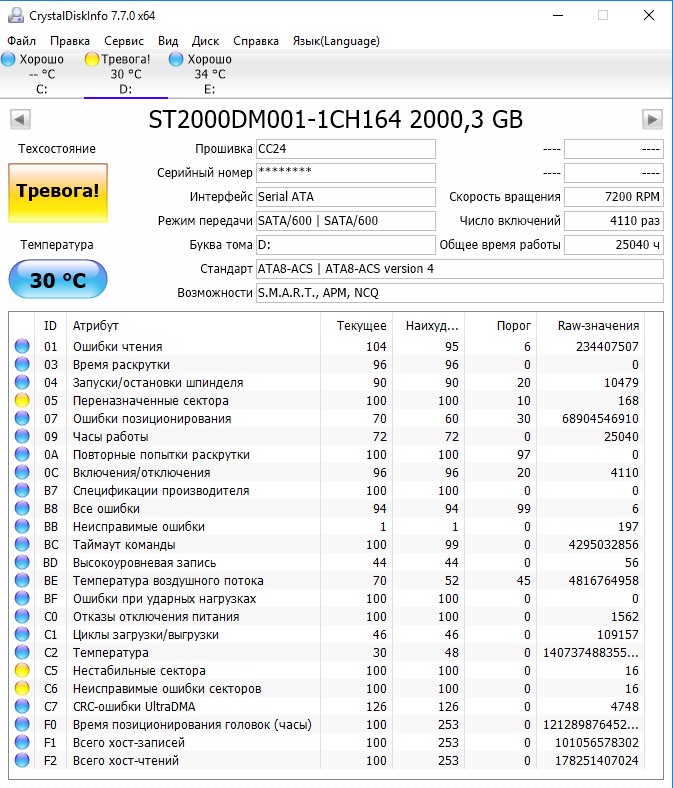The width and height of the screenshot is (673, 788).
Task: Click yellow icon for C6 Неисправимые ошибки секторов
Action: 22,688
